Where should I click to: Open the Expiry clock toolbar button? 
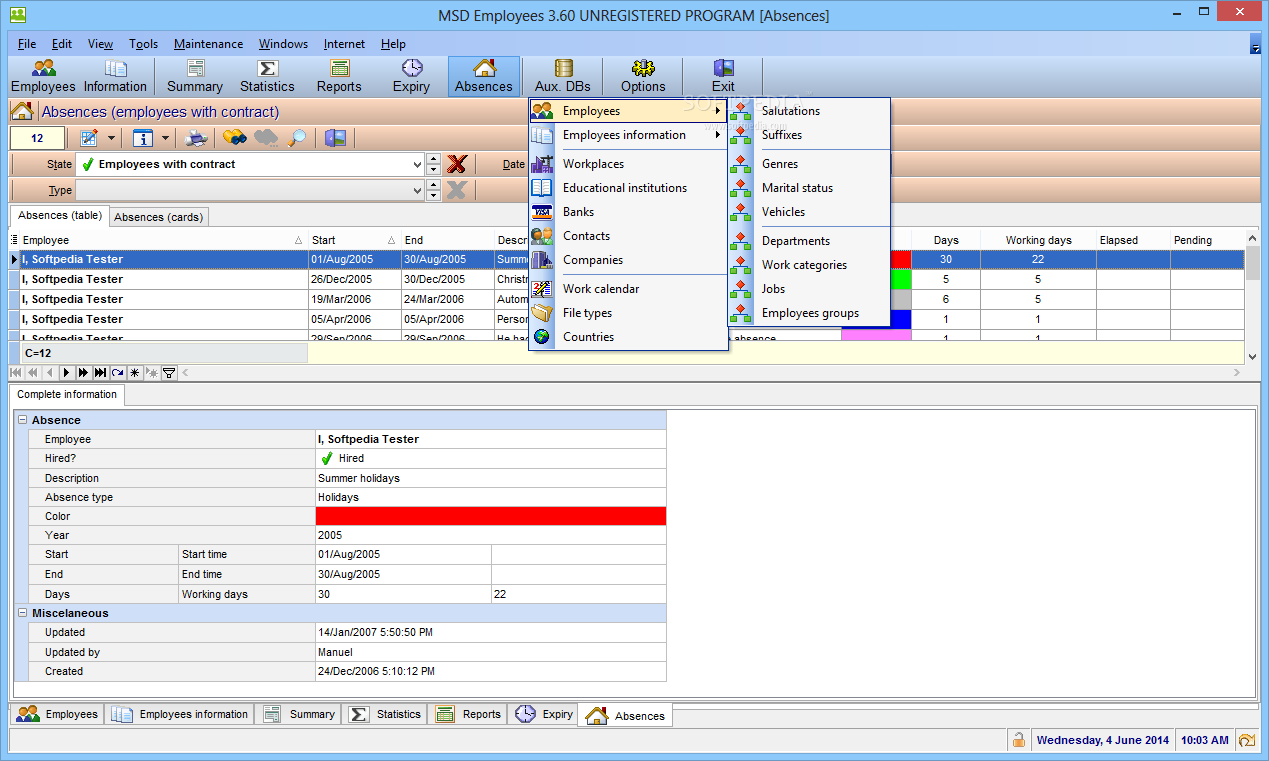(411, 76)
